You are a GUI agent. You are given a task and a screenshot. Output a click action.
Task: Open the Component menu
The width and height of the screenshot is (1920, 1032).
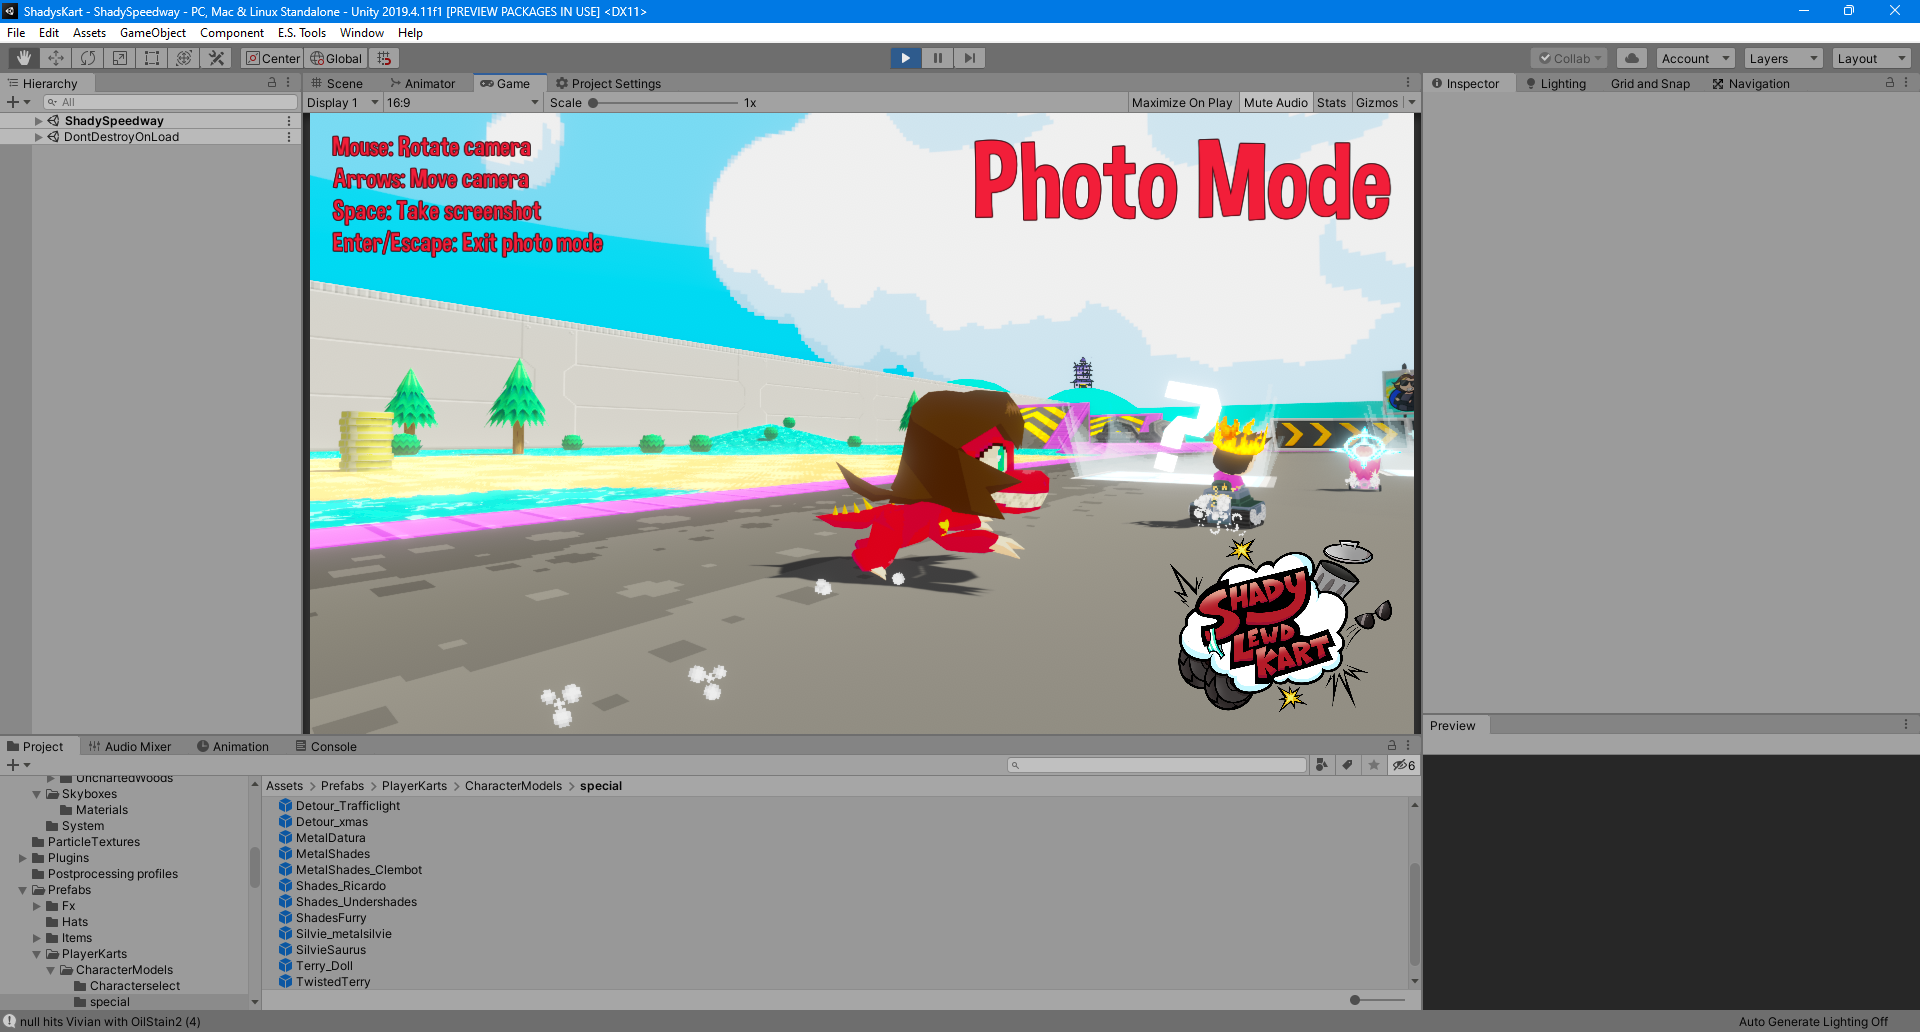click(232, 33)
